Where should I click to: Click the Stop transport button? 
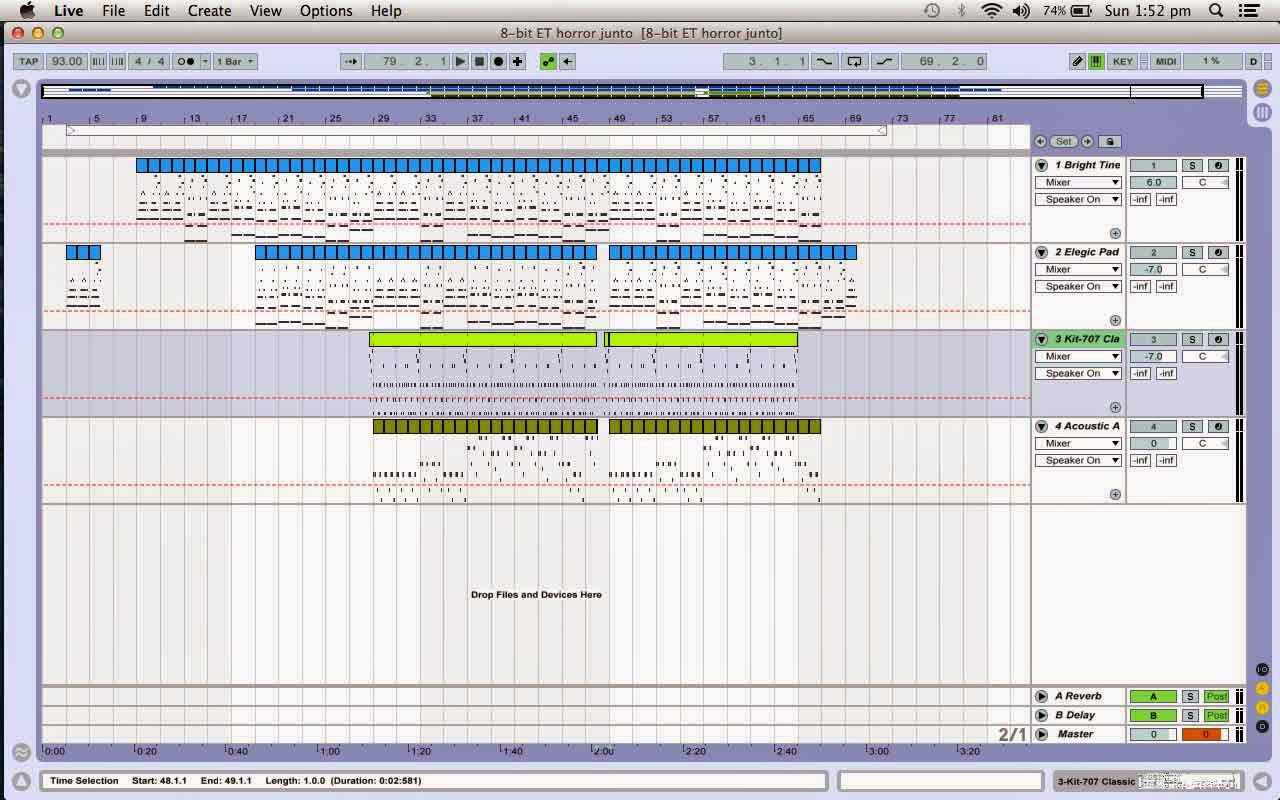pos(479,61)
